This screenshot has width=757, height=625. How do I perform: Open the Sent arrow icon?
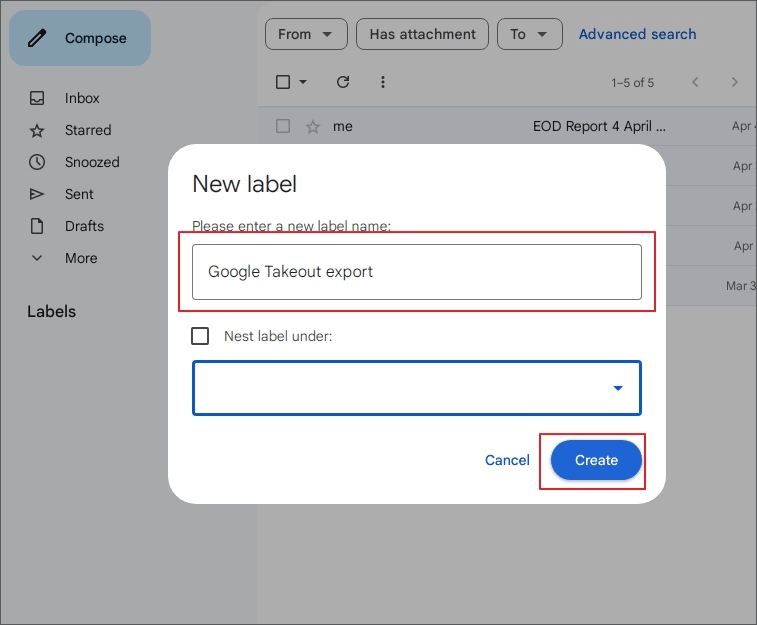37,194
